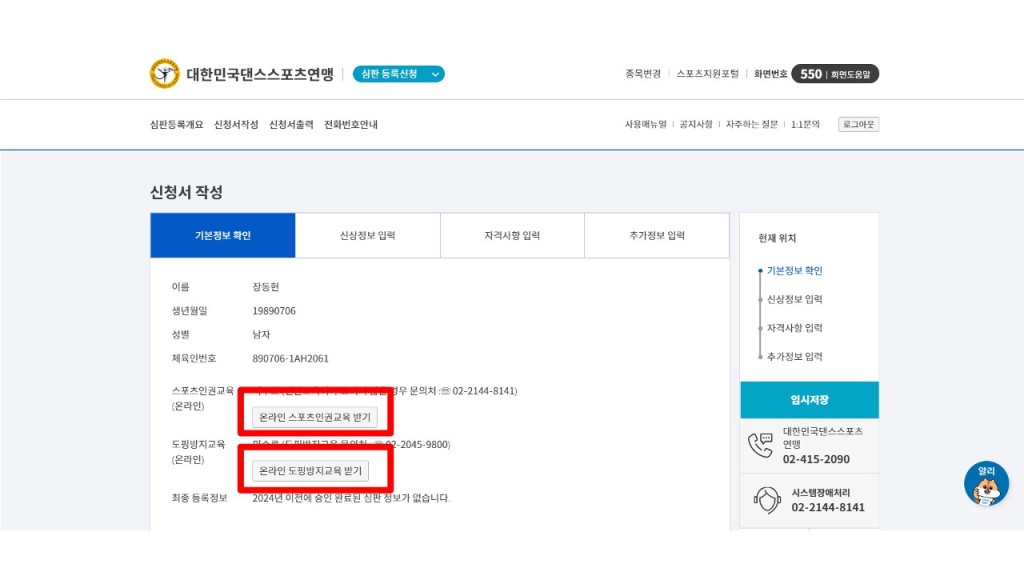Open the 전화번호안내 menu item

click(351, 125)
